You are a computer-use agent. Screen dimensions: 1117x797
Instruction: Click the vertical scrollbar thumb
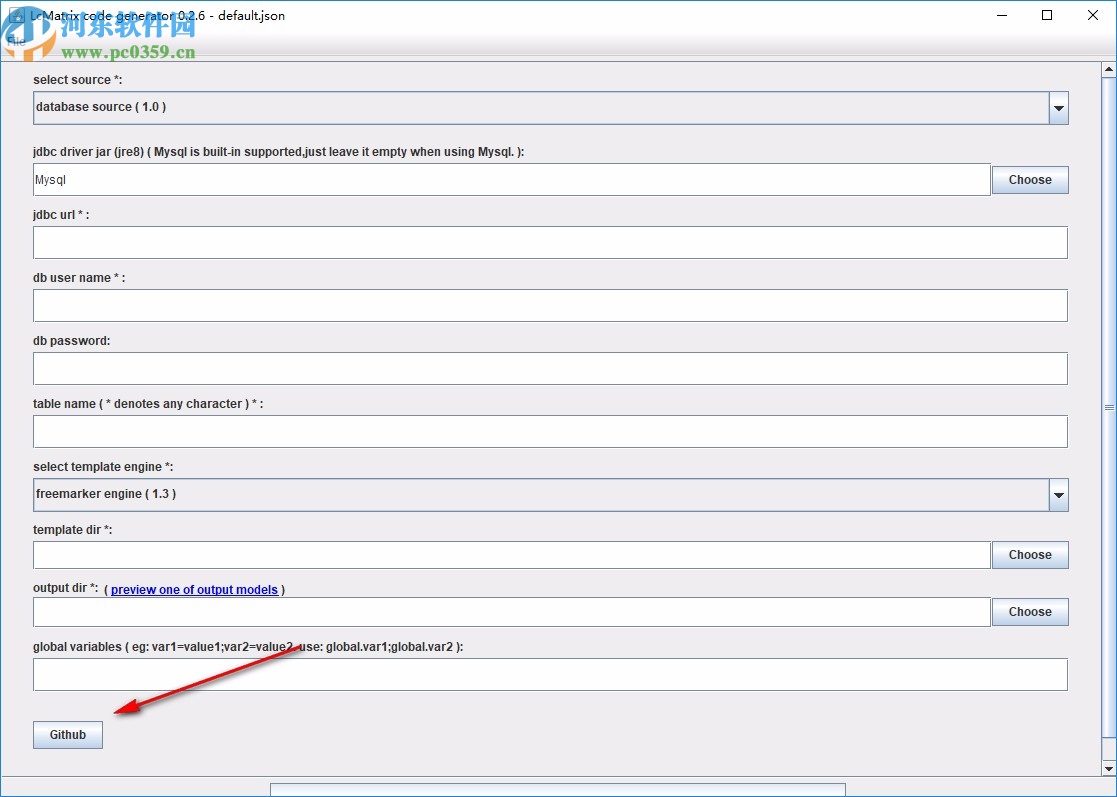(x=1109, y=407)
